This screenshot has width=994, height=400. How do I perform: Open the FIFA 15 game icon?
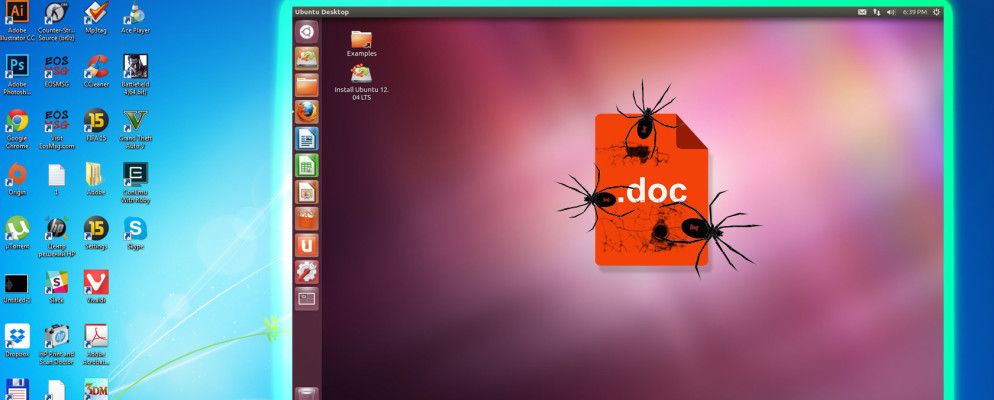pyautogui.click(x=96, y=124)
